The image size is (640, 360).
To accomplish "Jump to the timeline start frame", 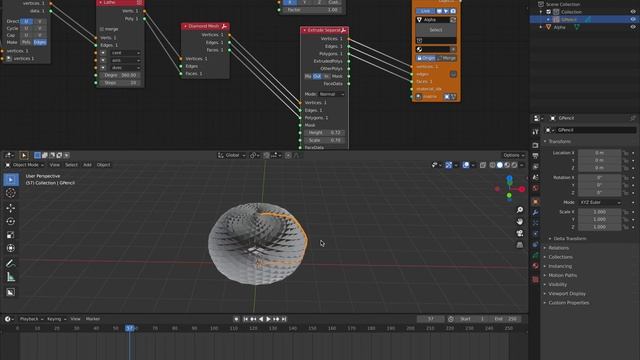I will [x=246, y=319].
